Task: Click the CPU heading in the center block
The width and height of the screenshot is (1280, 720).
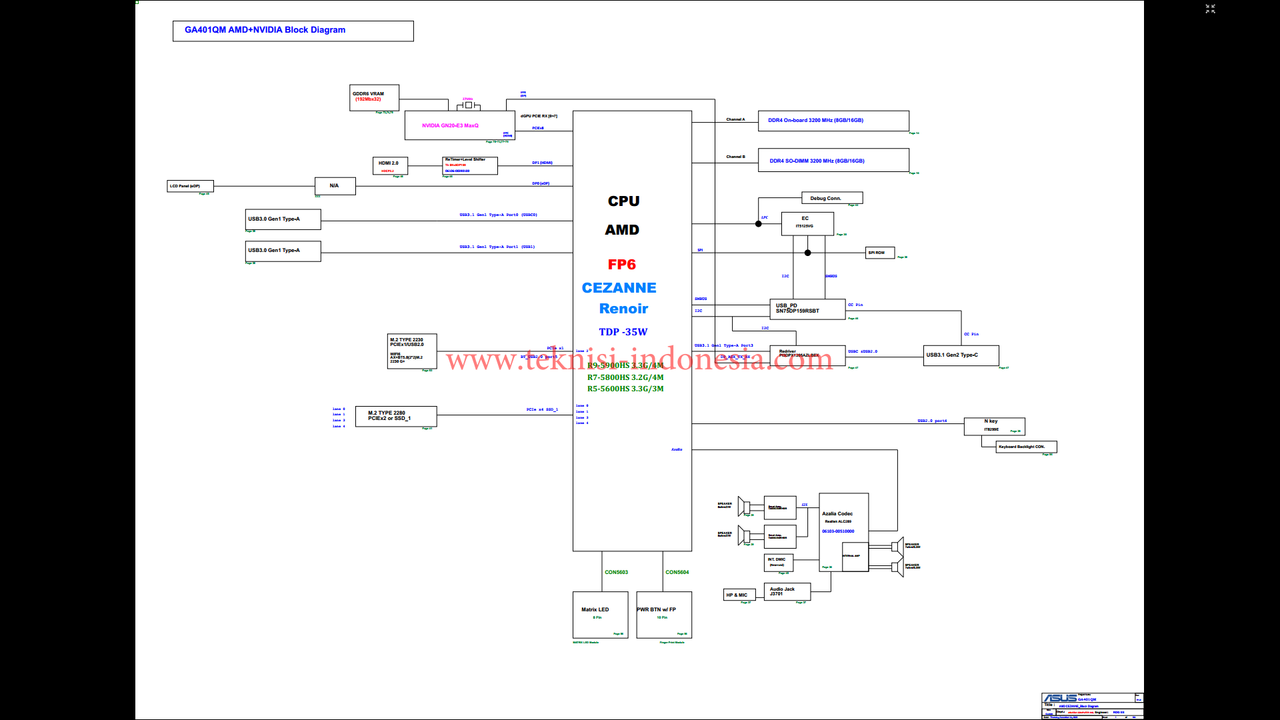Action: tap(623, 201)
